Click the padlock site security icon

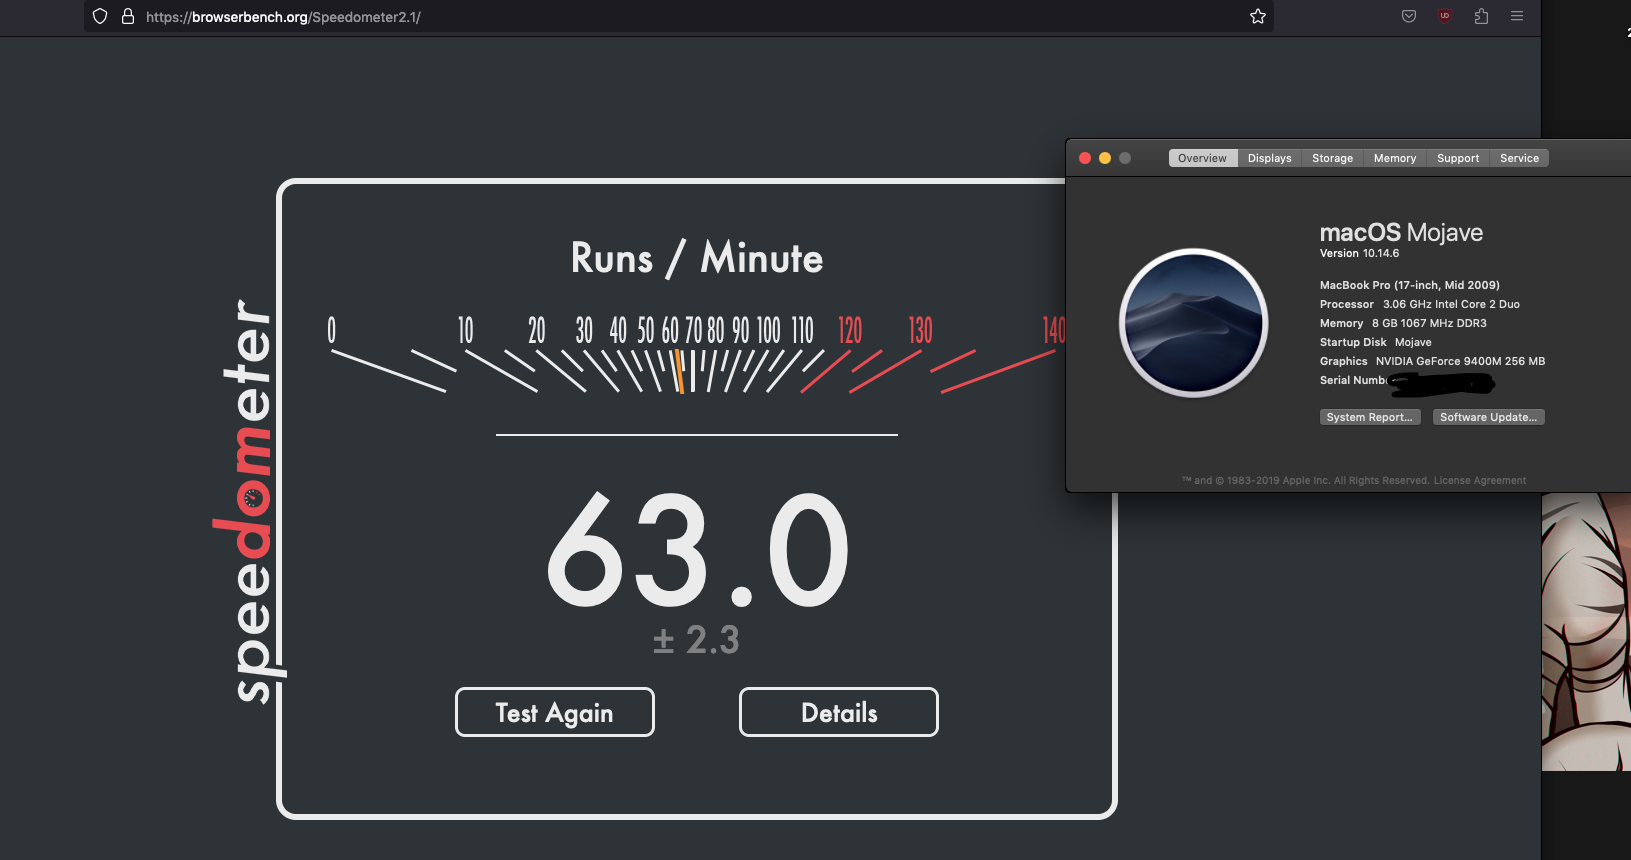click(x=128, y=16)
